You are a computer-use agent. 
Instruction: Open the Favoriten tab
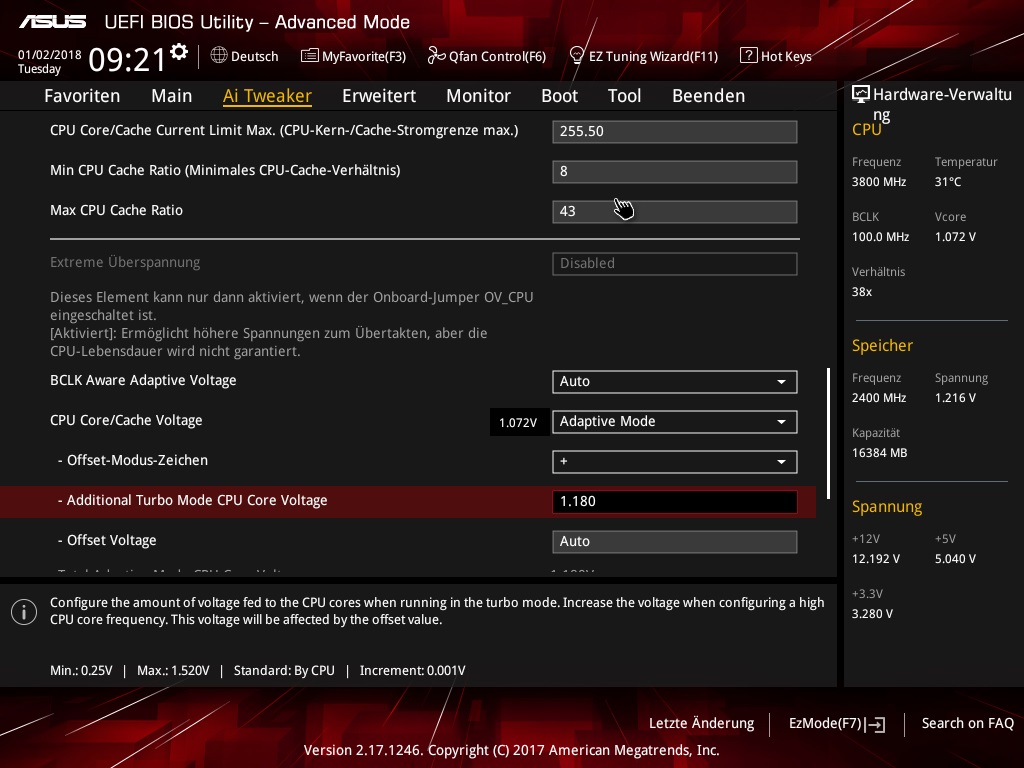(x=82, y=96)
